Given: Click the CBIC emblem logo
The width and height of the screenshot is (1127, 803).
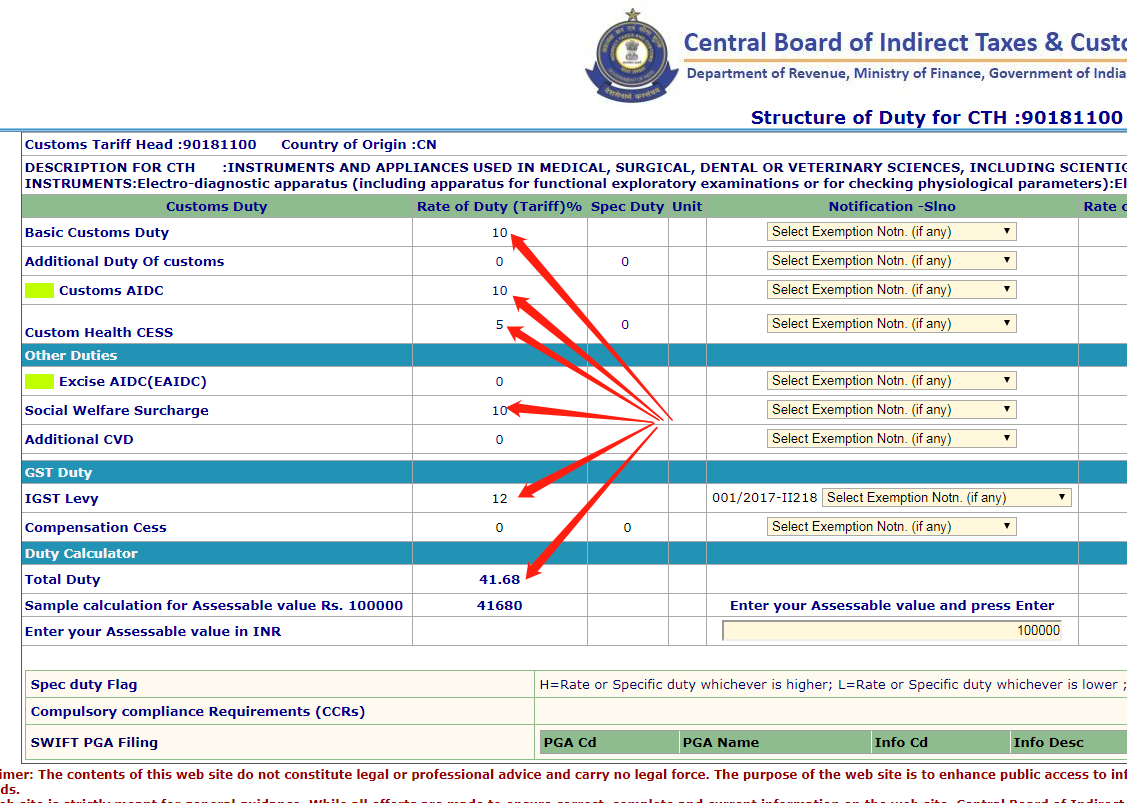Looking at the screenshot, I should (x=632, y=58).
